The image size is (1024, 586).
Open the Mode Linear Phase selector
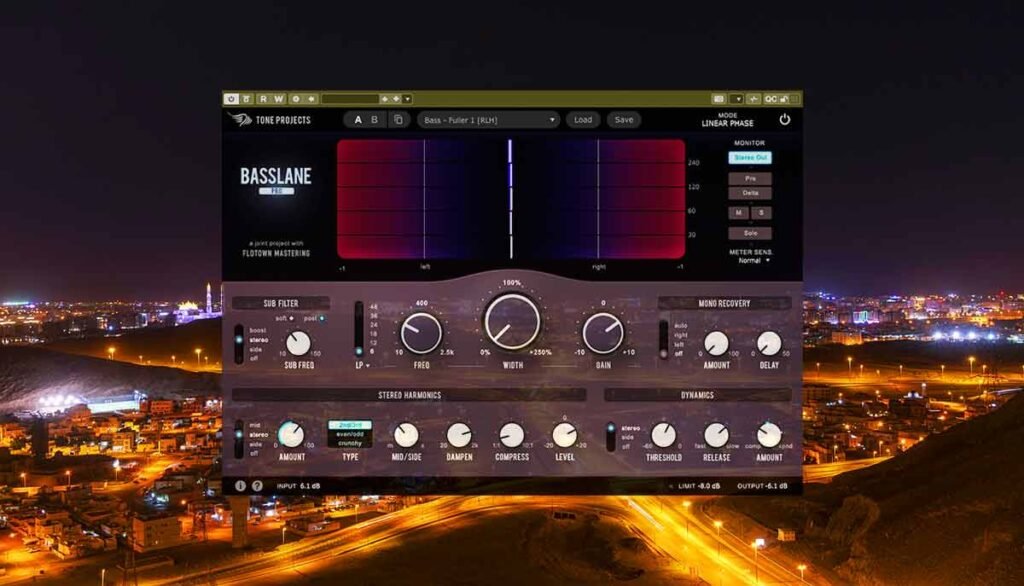tap(728, 120)
